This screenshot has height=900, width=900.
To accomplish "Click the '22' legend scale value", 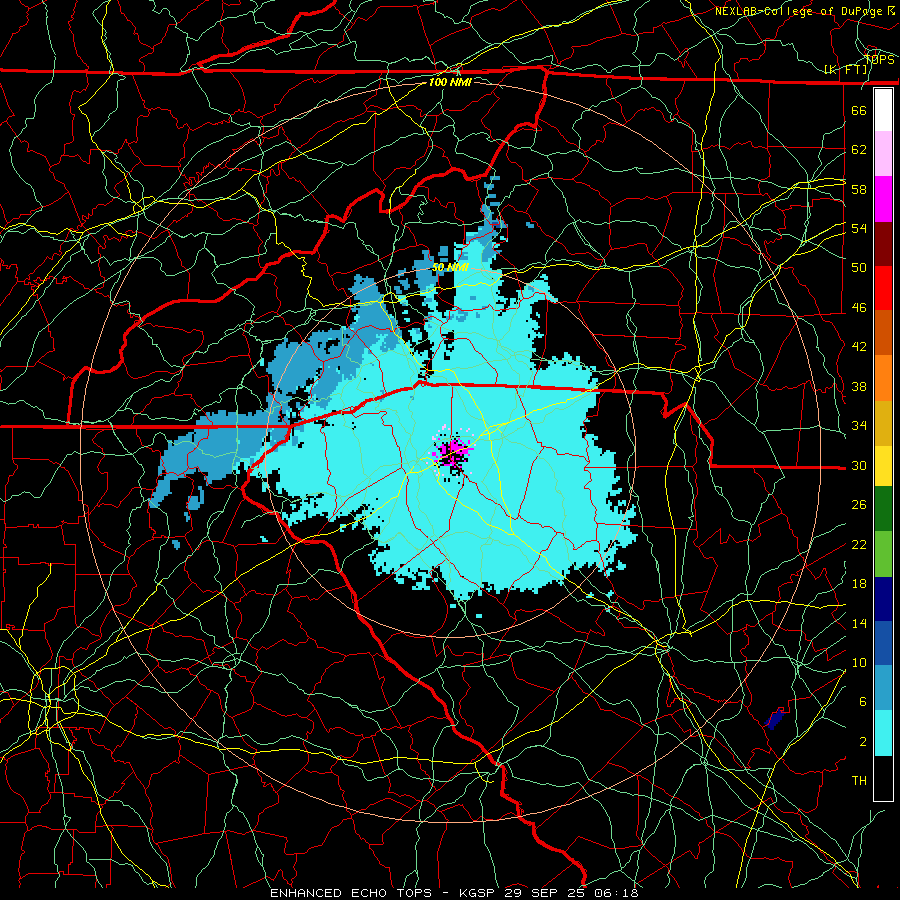I will (x=859, y=545).
